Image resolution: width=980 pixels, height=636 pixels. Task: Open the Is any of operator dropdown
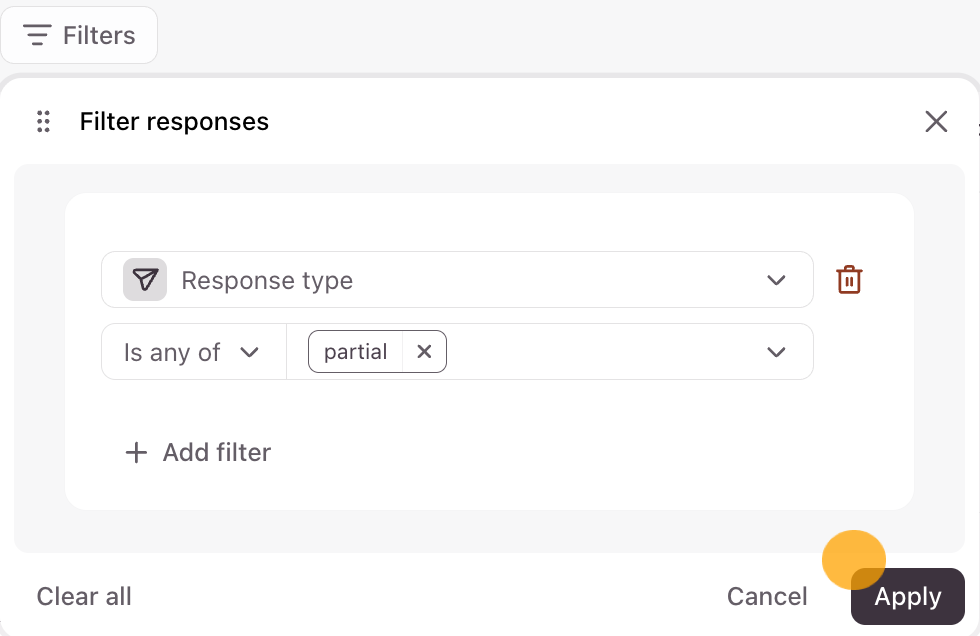tap(192, 352)
